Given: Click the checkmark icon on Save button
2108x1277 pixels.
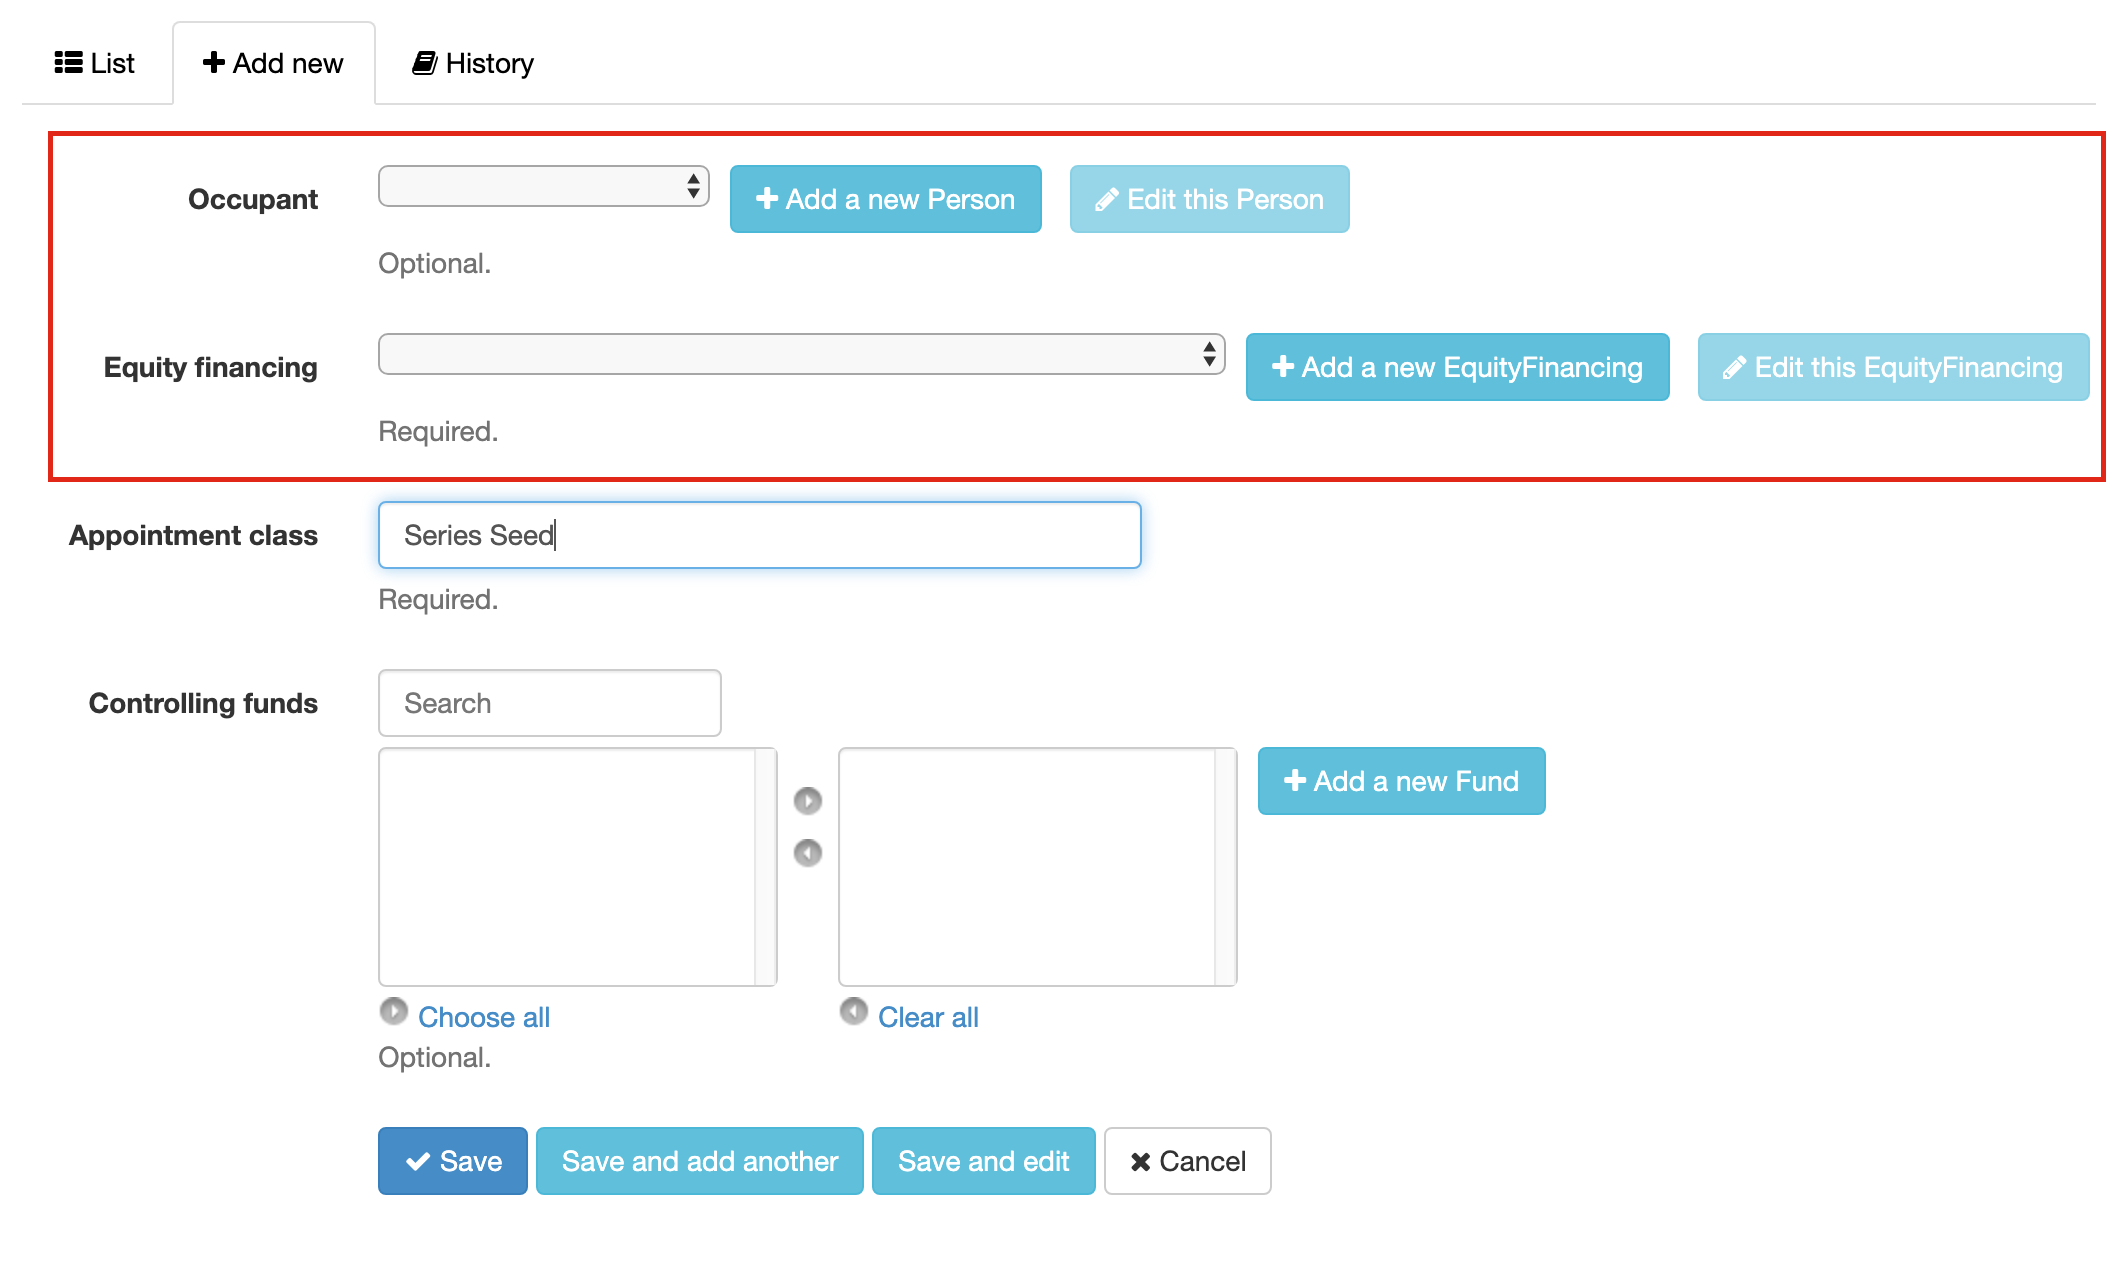Looking at the screenshot, I should coord(417,1162).
